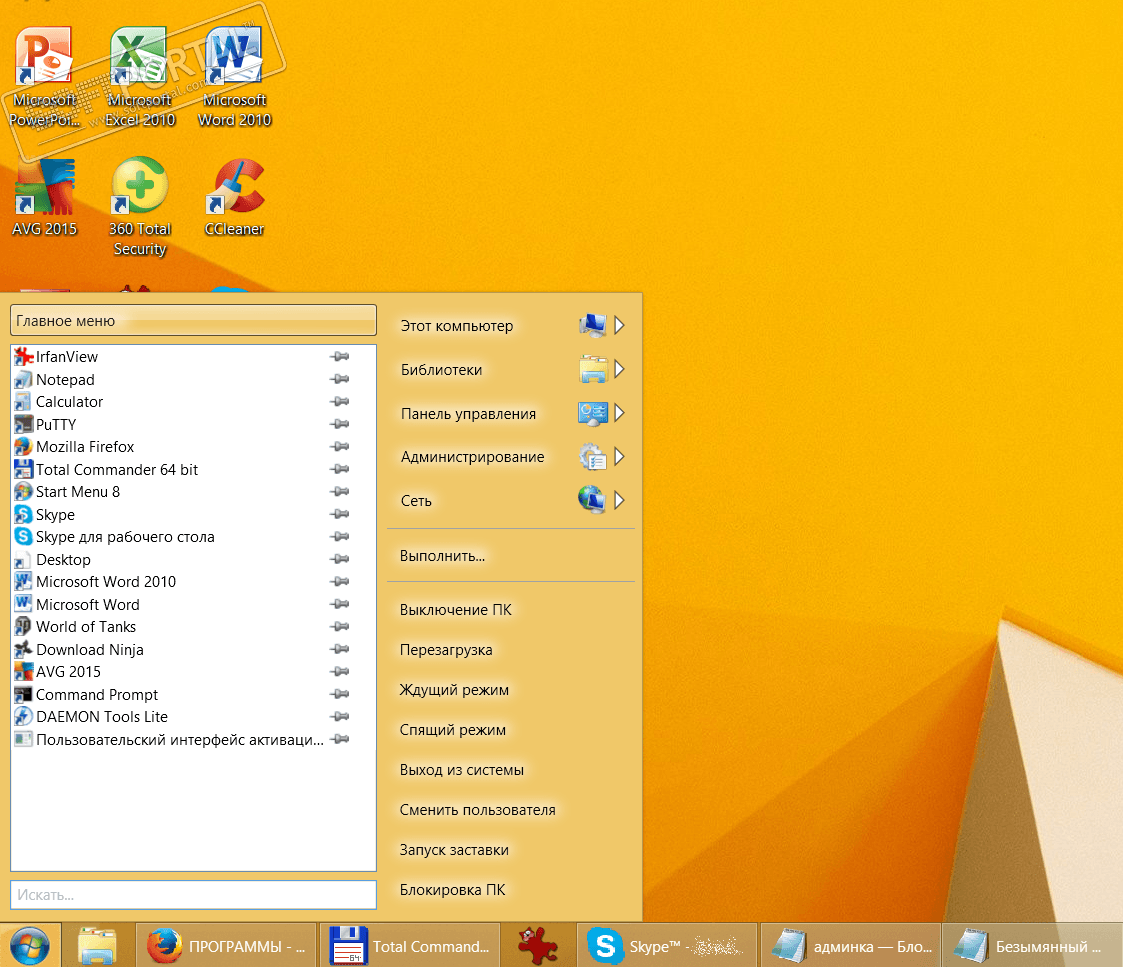
Task: Open the Microsoft Word 2010 desktop icon
Action: [x=234, y=77]
